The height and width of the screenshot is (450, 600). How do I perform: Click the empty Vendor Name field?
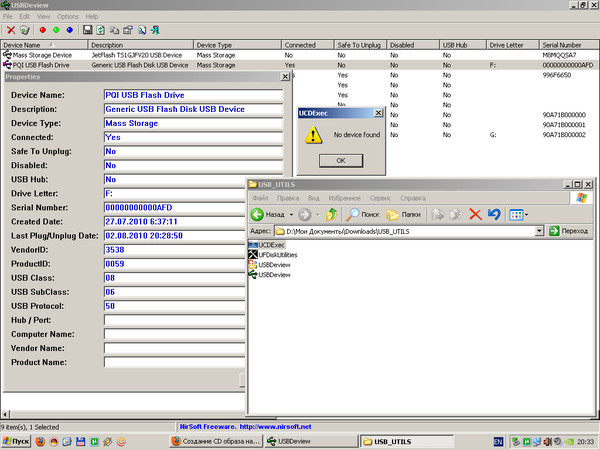[174, 348]
